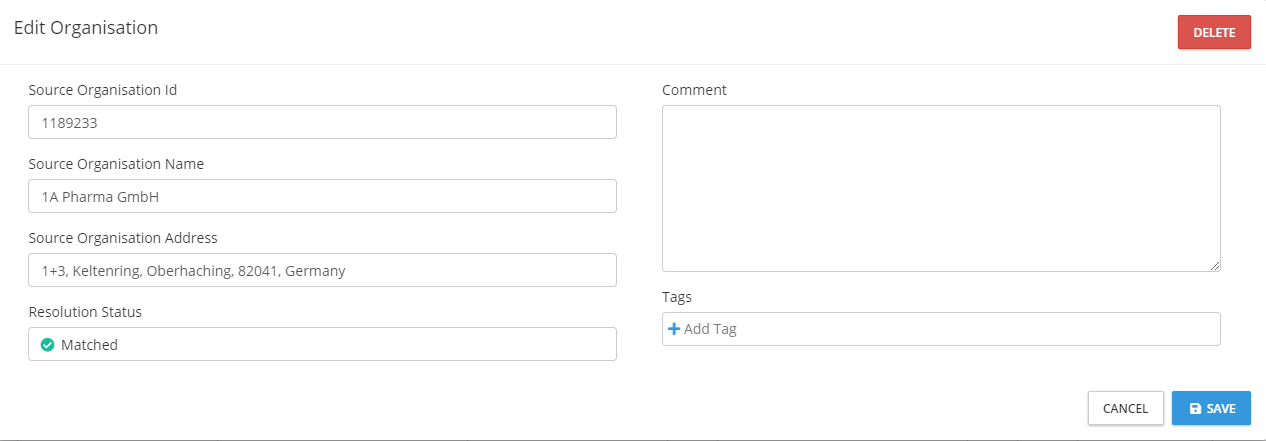Viewport: 1266px width, 441px height.
Task: Click the Source Organisation Id label
Action: pos(103,90)
